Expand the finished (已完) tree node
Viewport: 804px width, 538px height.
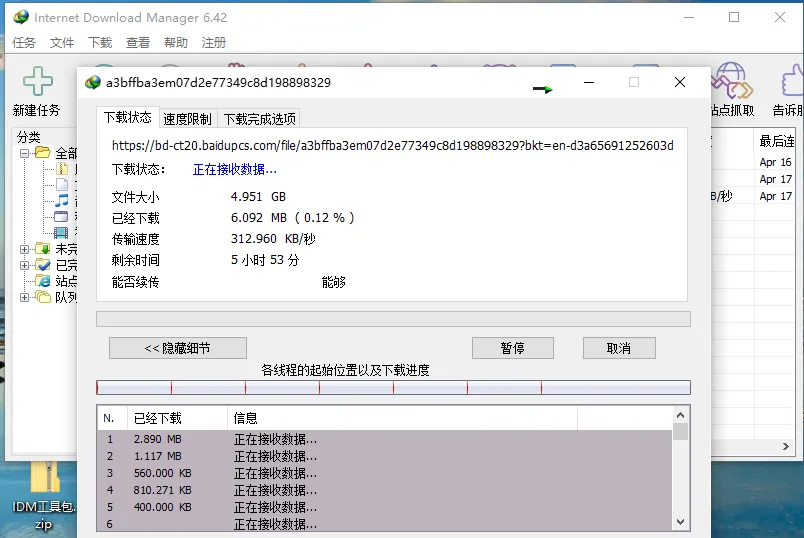pos(24,265)
